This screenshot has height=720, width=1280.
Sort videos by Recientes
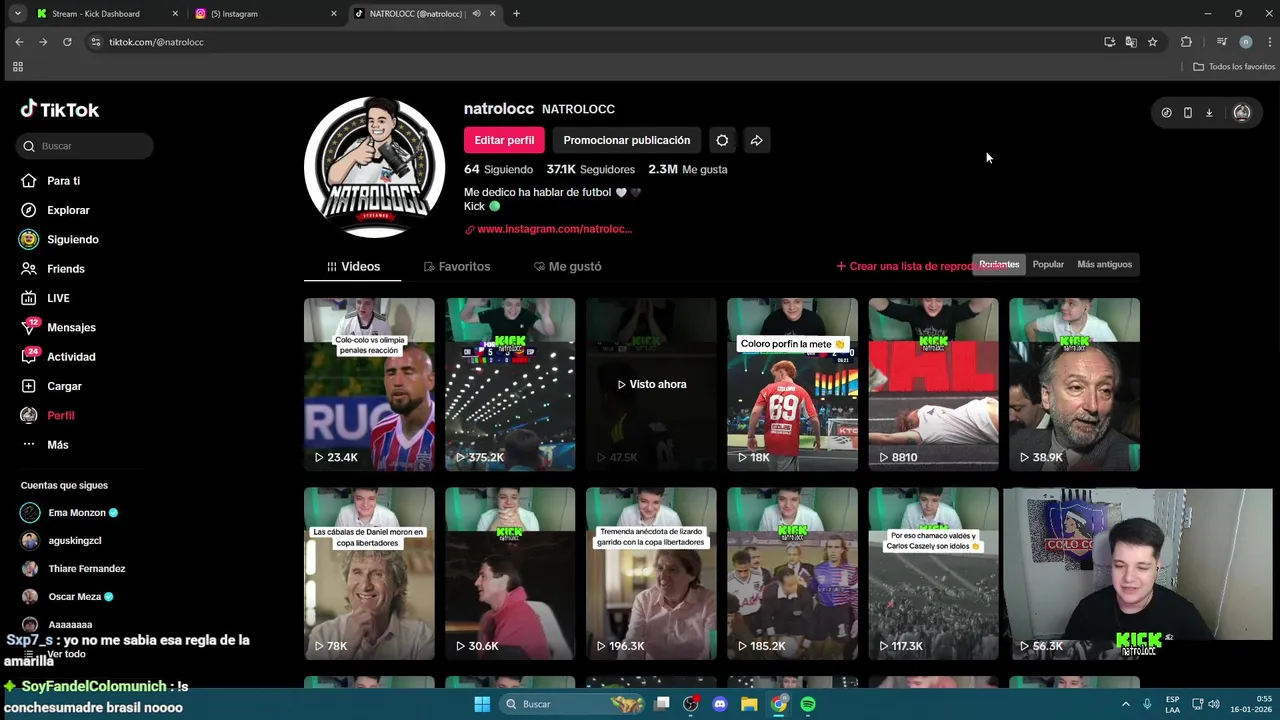pos(999,265)
